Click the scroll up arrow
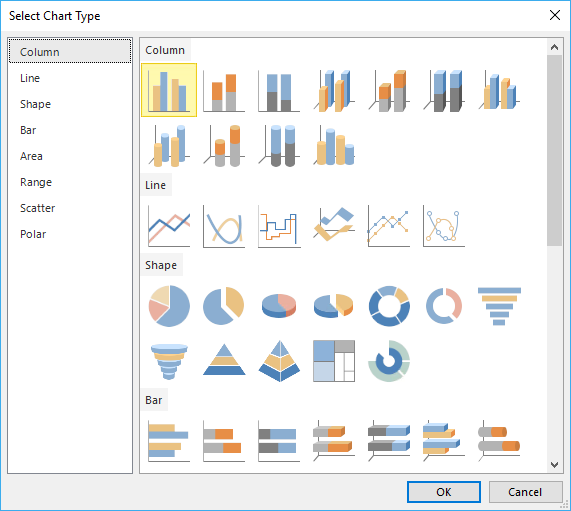The width and height of the screenshot is (571, 511). coord(554,47)
